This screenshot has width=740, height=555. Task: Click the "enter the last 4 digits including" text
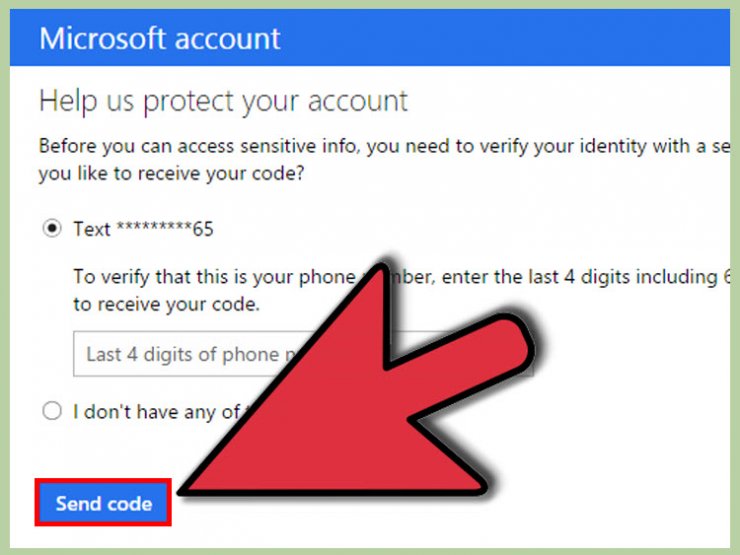click(x=580, y=277)
